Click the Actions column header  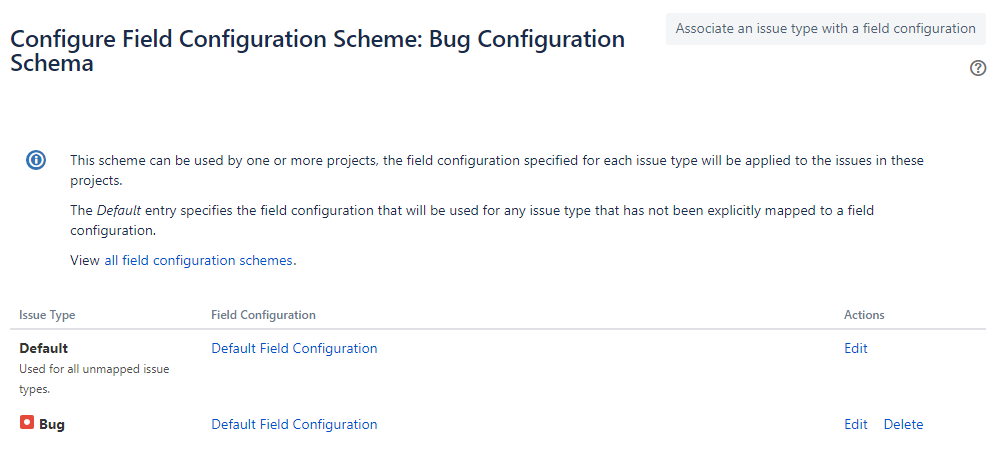tap(864, 315)
